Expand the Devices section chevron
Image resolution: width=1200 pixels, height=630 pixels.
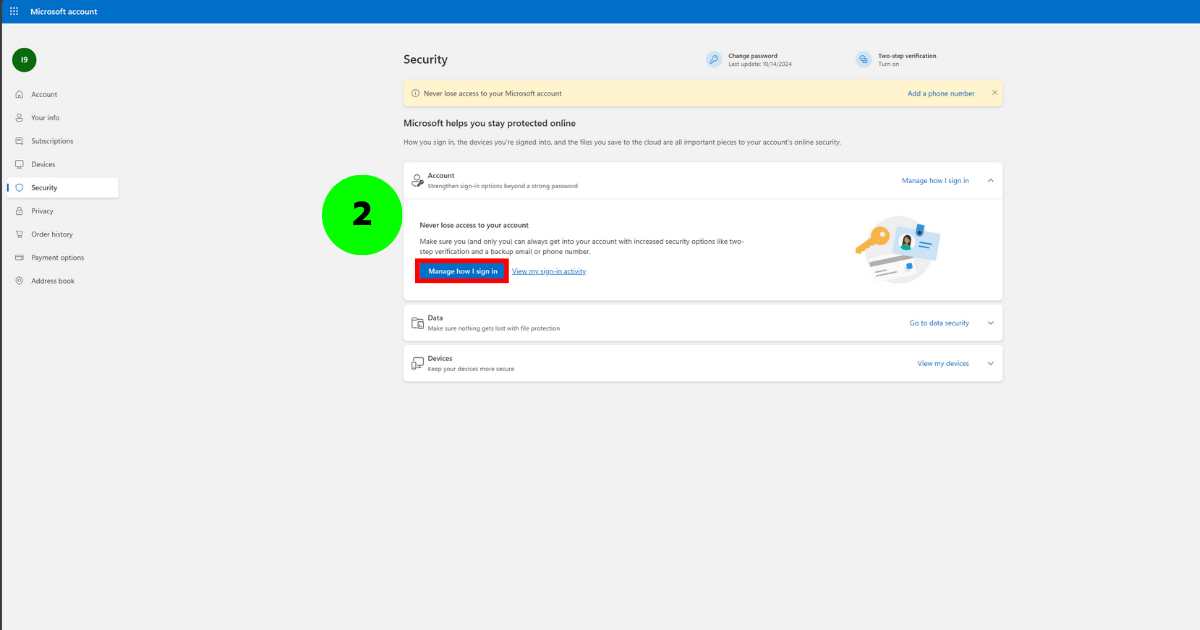(990, 363)
